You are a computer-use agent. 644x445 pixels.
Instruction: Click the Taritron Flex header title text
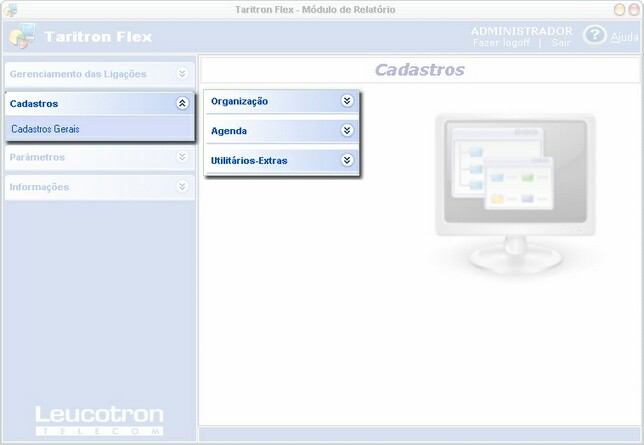click(98, 37)
